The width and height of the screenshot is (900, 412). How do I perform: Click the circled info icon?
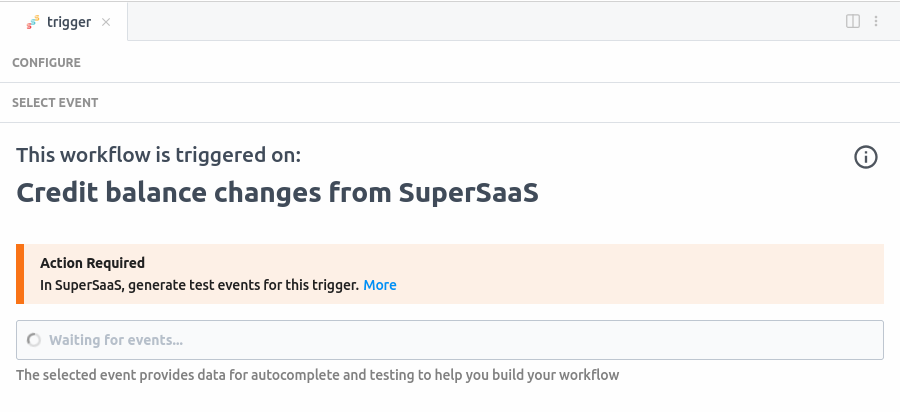pos(866,157)
